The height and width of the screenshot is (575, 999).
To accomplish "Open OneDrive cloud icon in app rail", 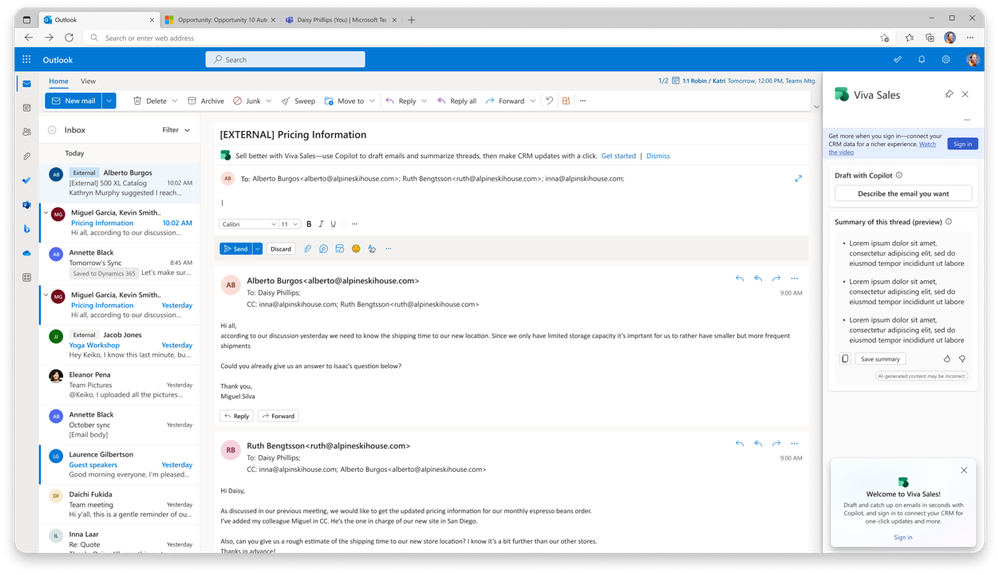I will point(26,253).
